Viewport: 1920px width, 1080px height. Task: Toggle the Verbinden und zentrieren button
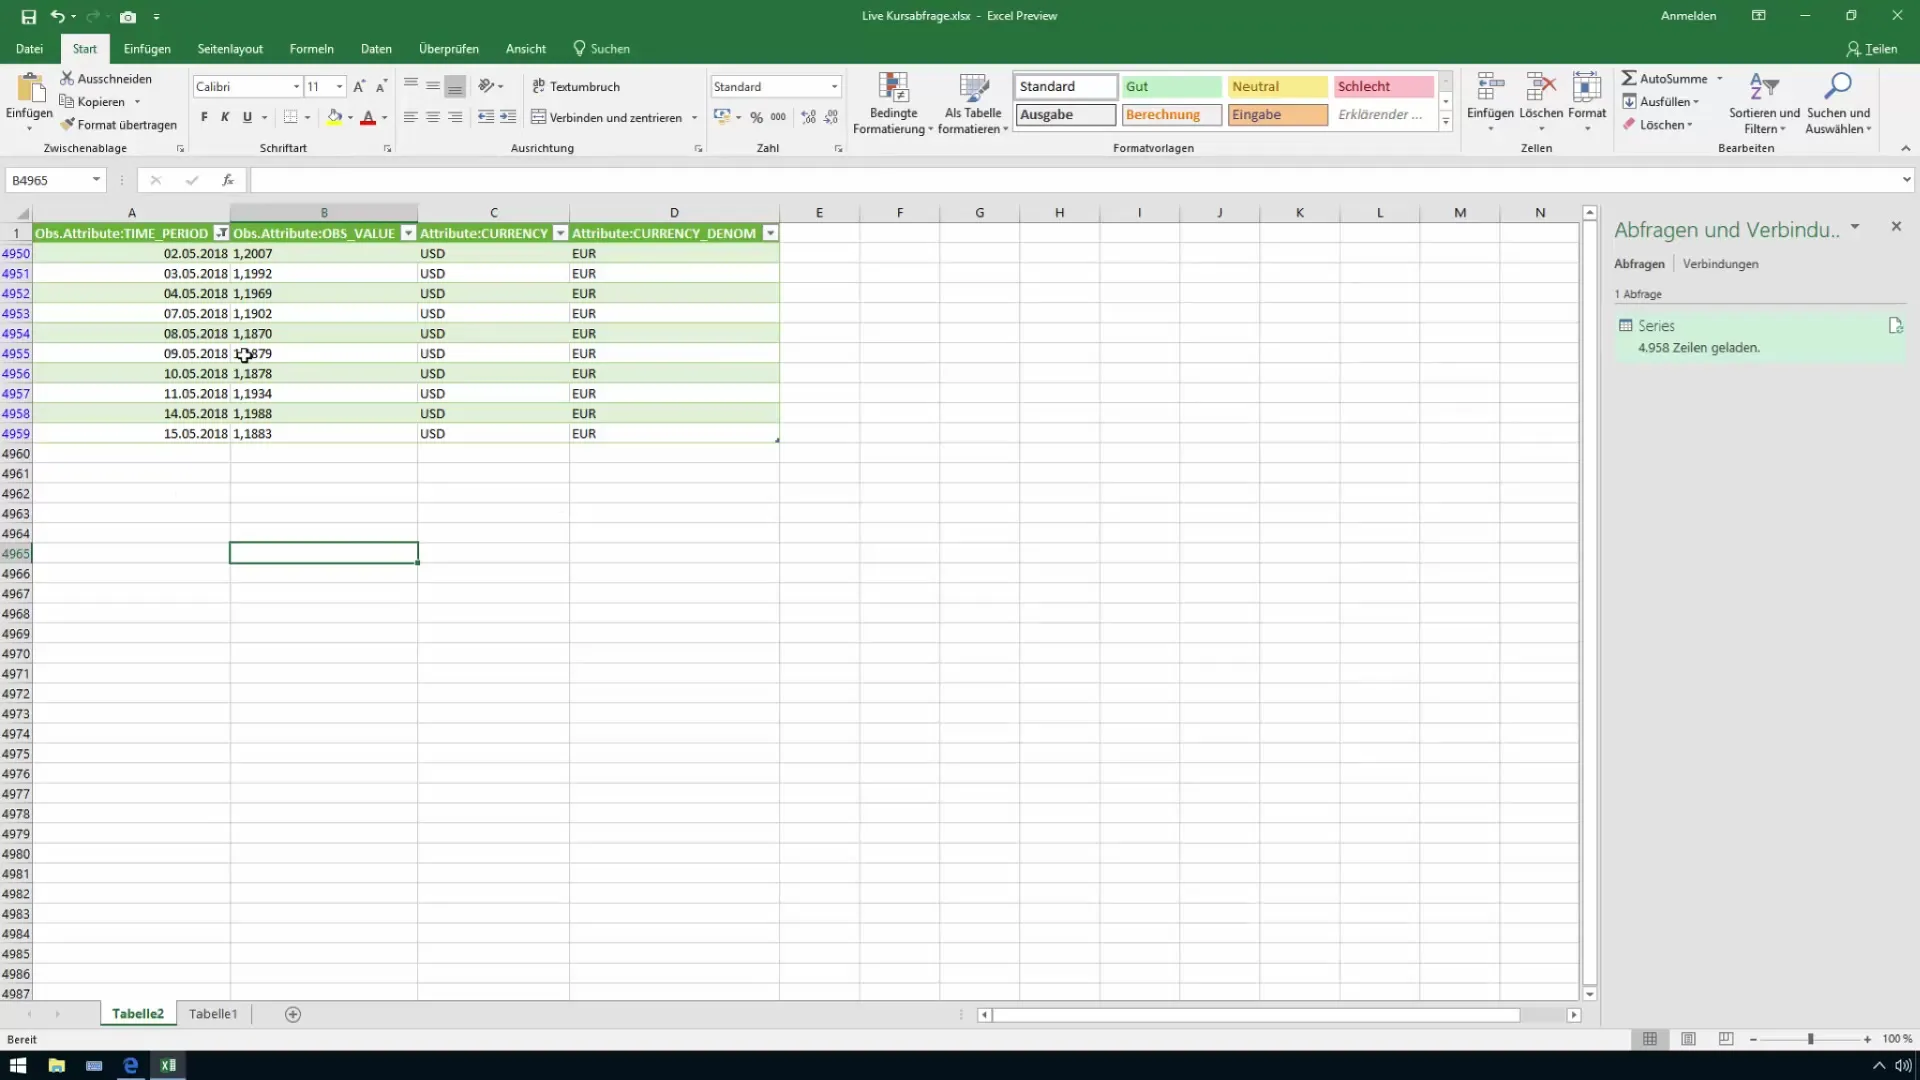[607, 116]
